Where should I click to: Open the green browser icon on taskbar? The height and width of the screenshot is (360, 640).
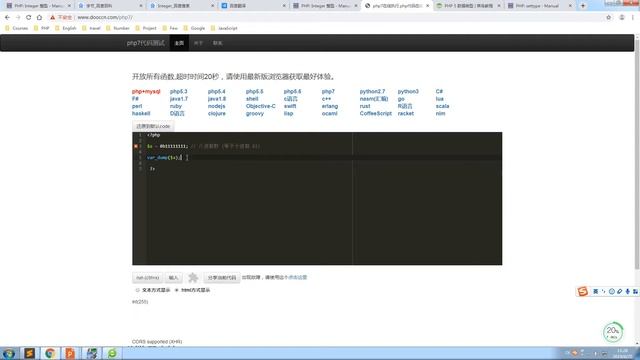(x=112, y=353)
